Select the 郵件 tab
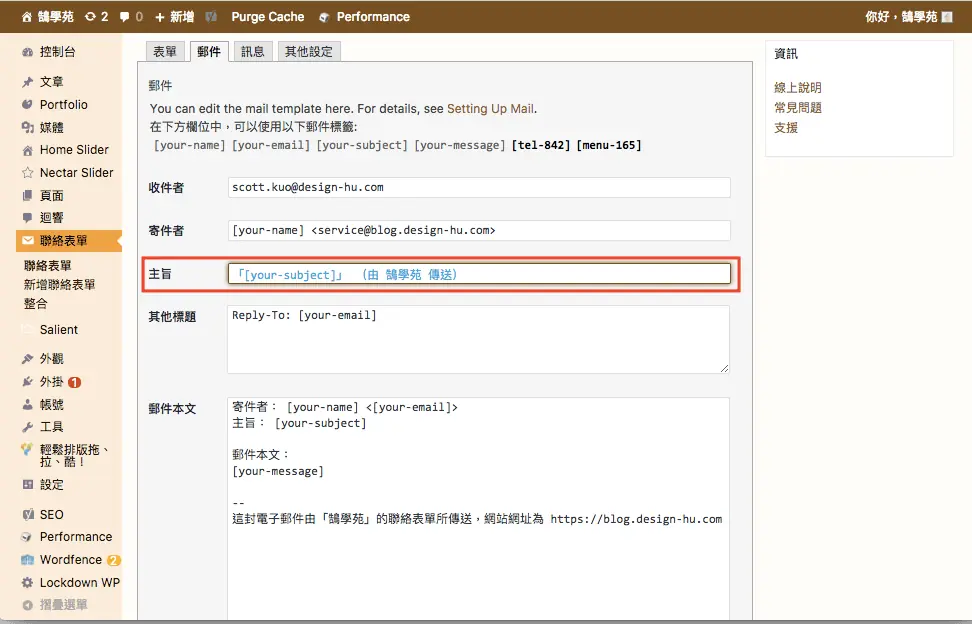The width and height of the screenshot is (972, 624). tap(209, 51)
